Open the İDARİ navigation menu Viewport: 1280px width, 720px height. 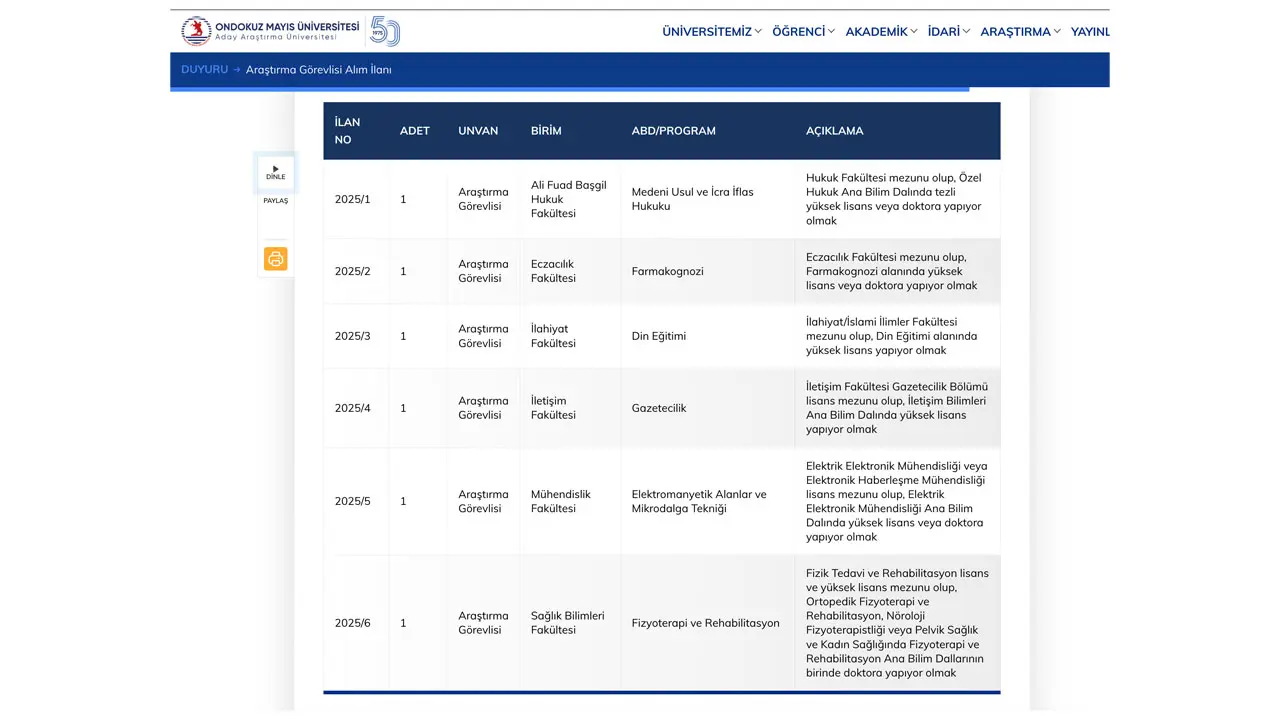point(948,32)
